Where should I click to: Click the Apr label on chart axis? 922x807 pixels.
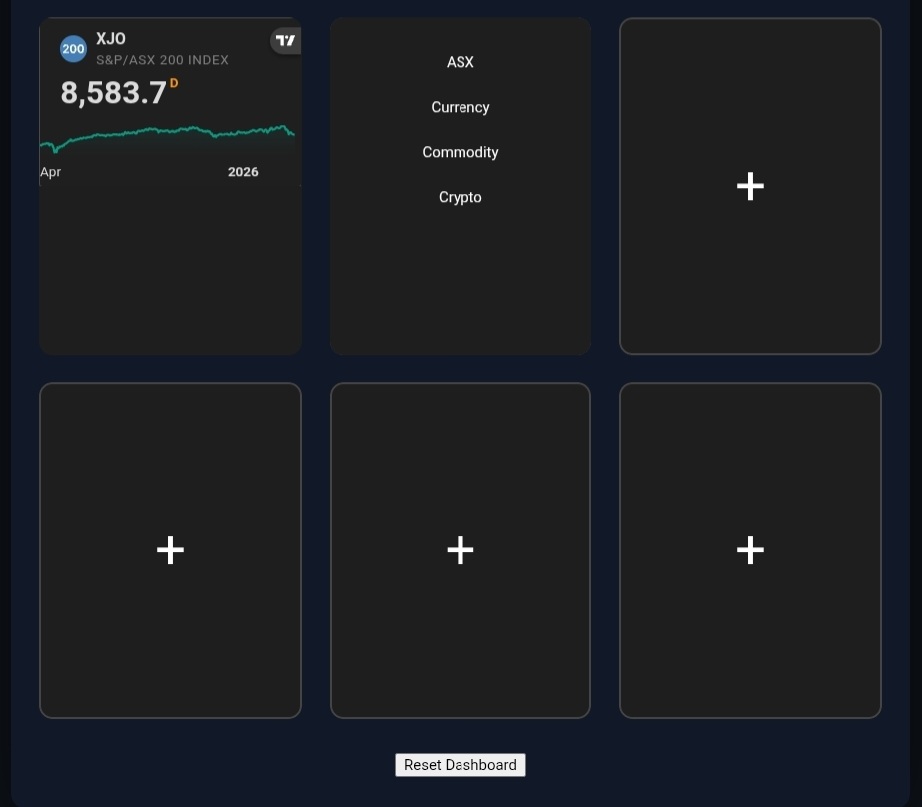tap(50, 172)
